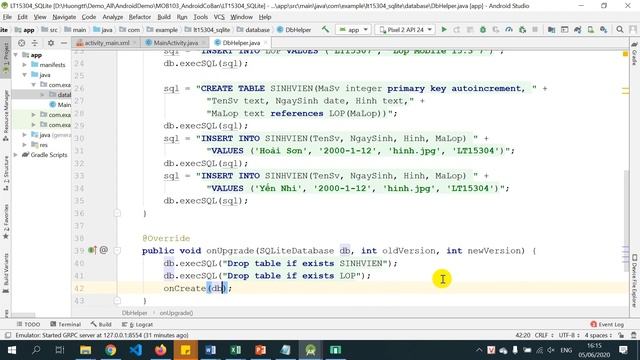The width and height of the screenshot is (640, 360).
Task: Expand the manifests folder
Action: click(x=24, y=64)
